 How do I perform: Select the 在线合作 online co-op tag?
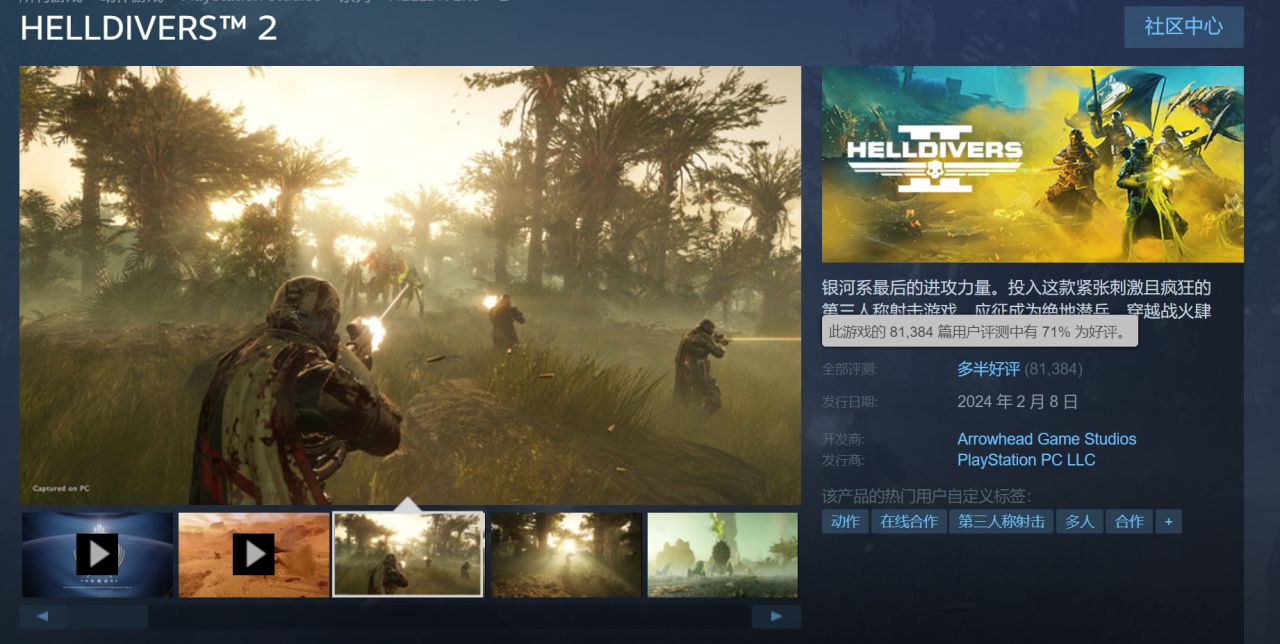[x=909, y=522]
